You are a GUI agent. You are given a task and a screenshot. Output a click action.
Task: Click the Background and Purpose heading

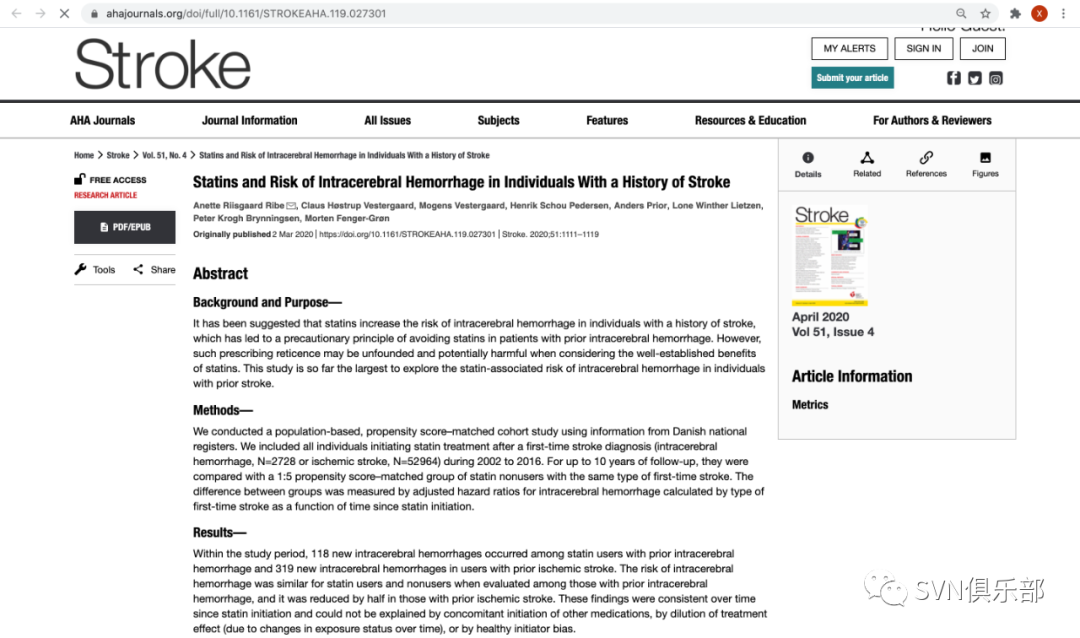click(267, 302)
